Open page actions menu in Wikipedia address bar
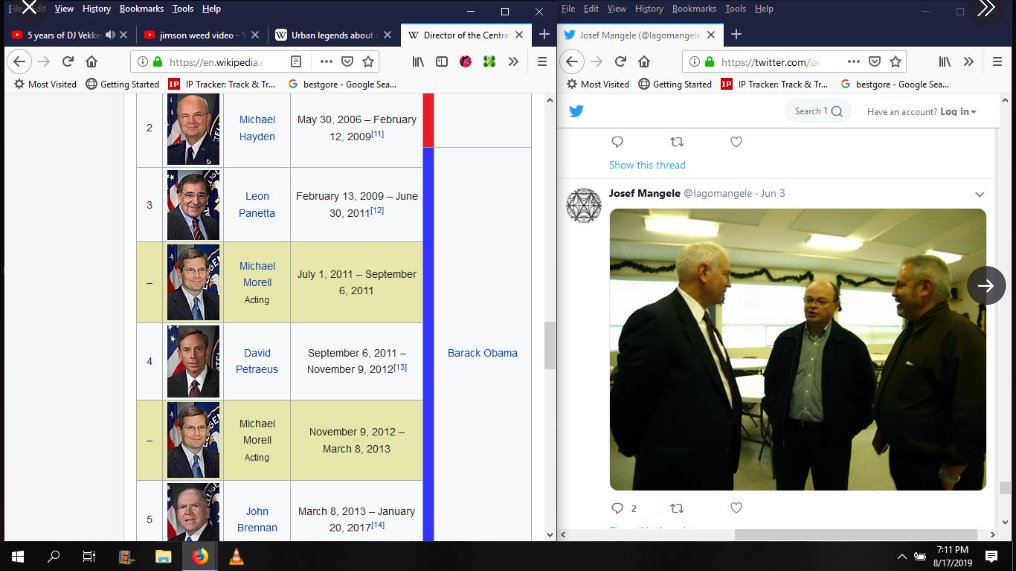 (326, 62)
